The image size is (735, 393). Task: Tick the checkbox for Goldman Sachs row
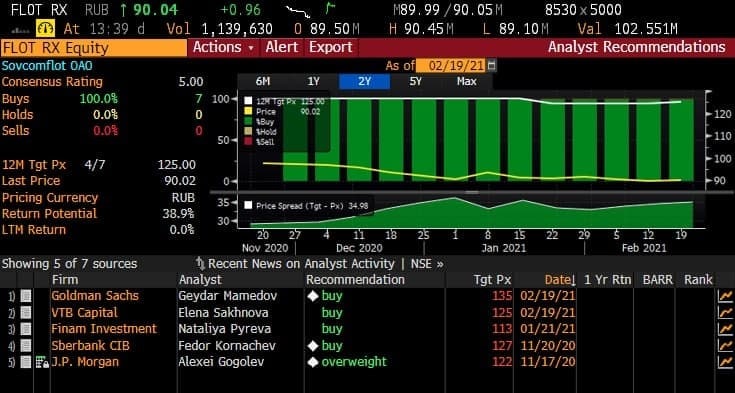[26, 296]
